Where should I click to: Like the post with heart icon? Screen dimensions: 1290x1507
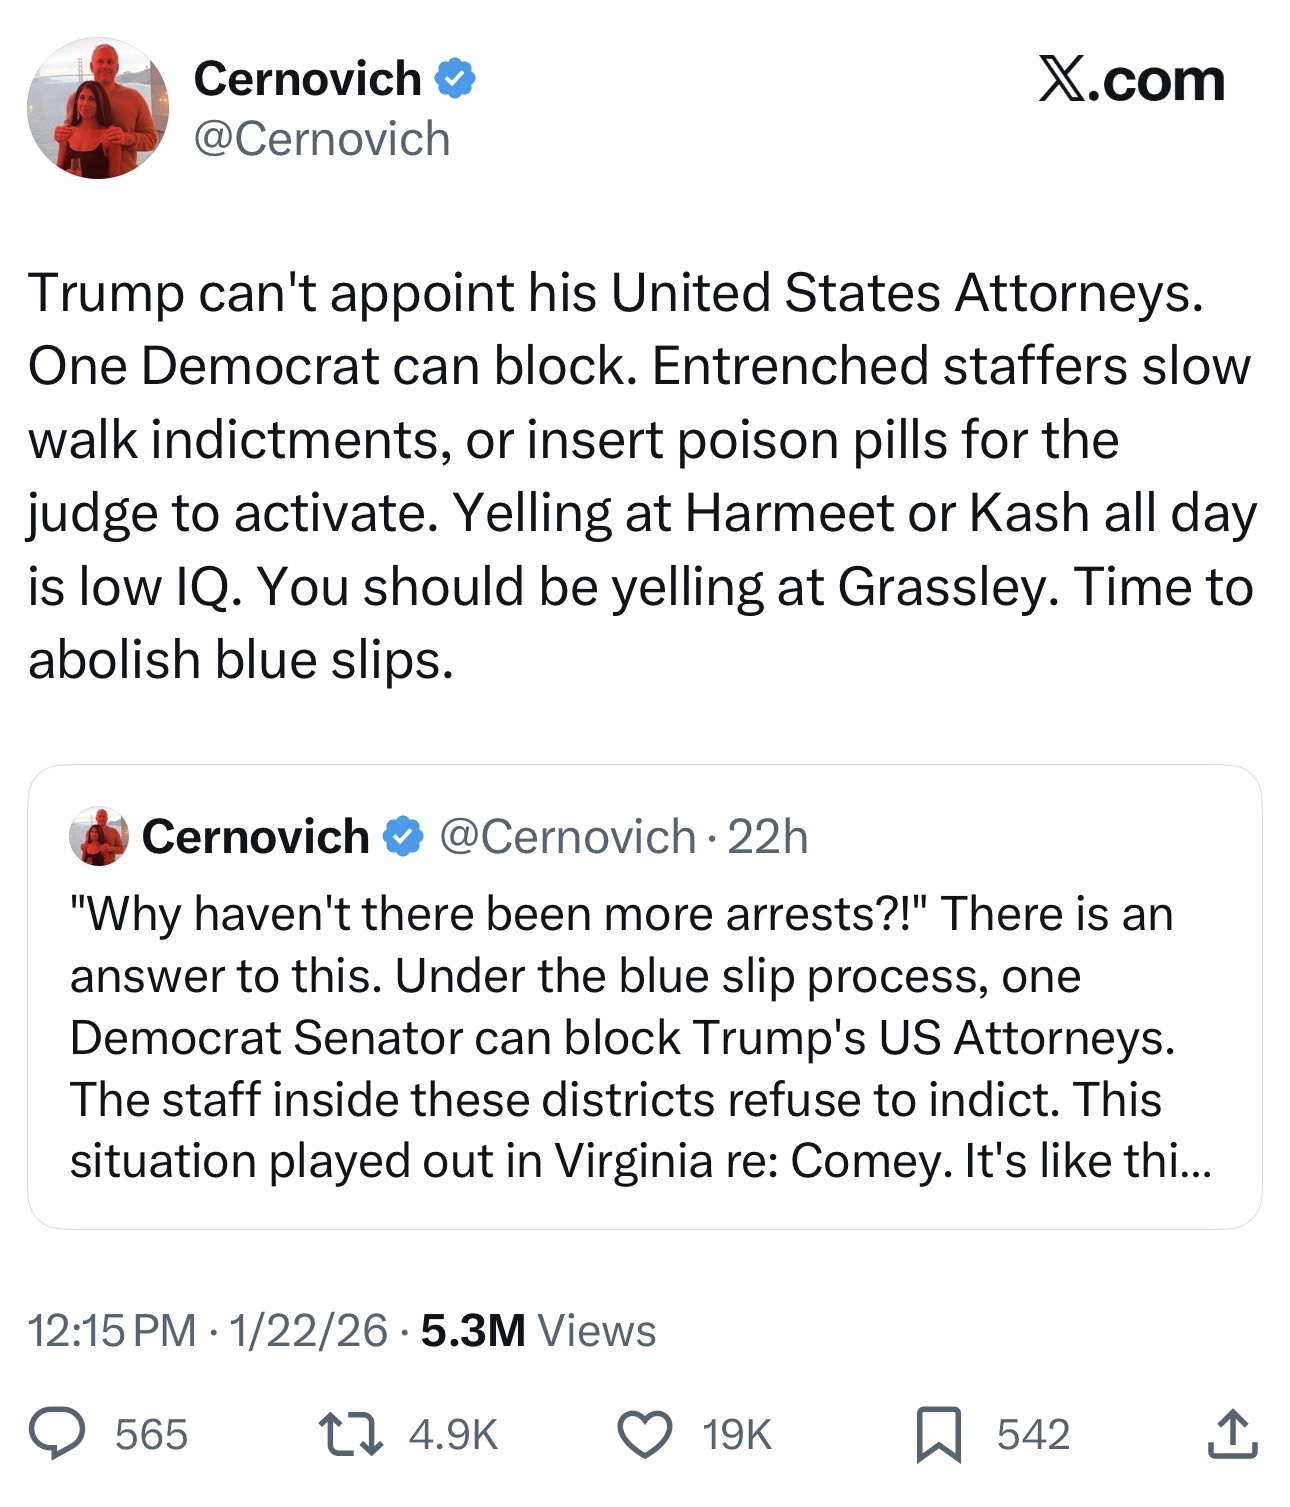(x=645, y=1434)
